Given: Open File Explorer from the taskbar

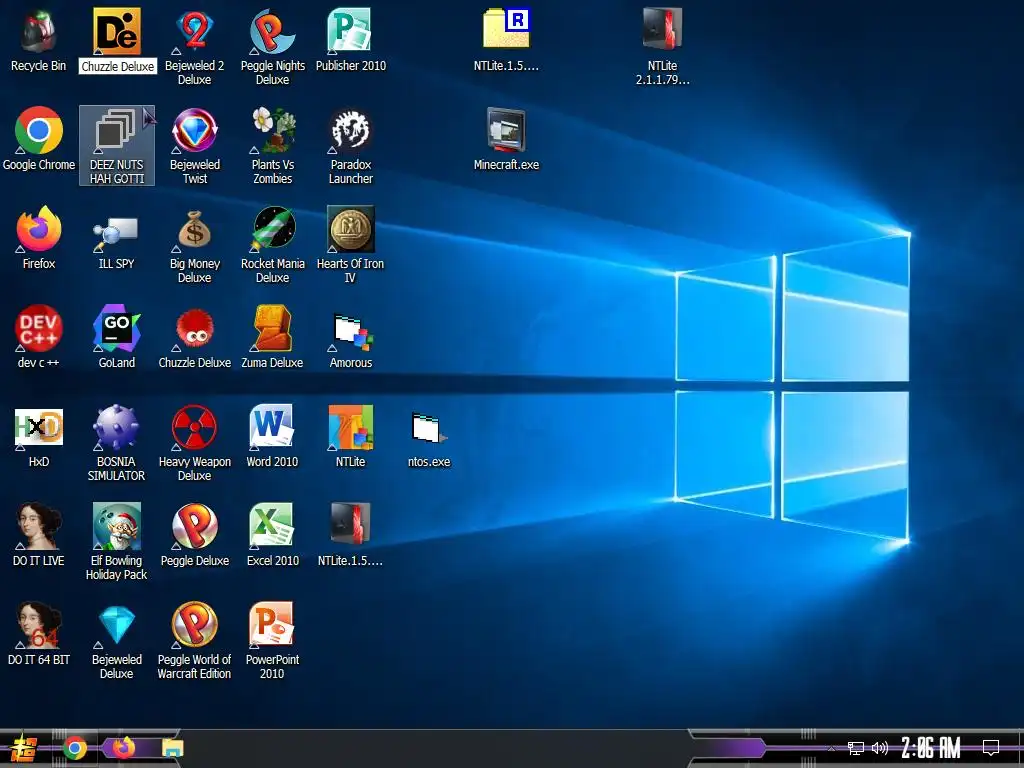Looking at the screenshot, I should point(172,748).
